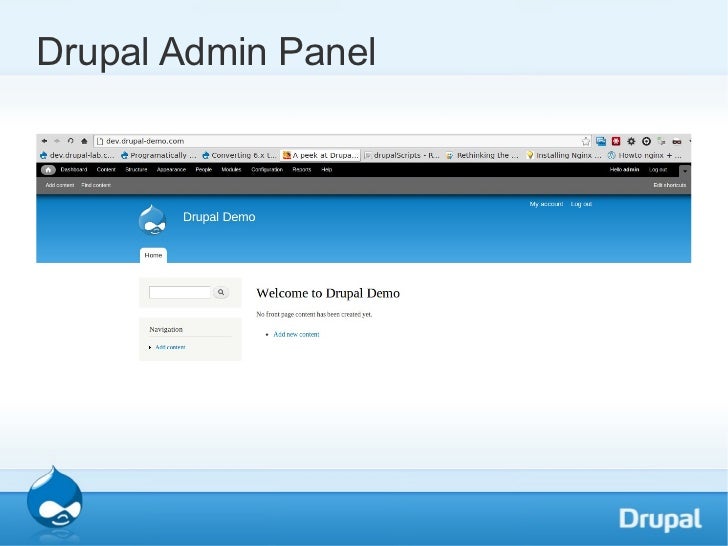The width and height of the screenshot is (728, 546).
Task: Click Log out in the black admin toolbar
Action: [658, 169]
